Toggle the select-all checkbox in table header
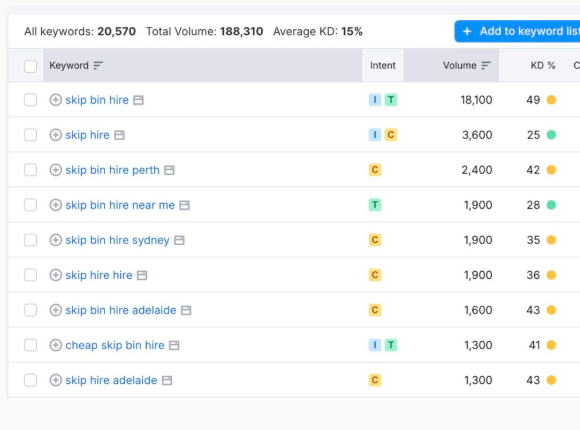This screenshot has height=430, width=580. [x=30, y=66]
